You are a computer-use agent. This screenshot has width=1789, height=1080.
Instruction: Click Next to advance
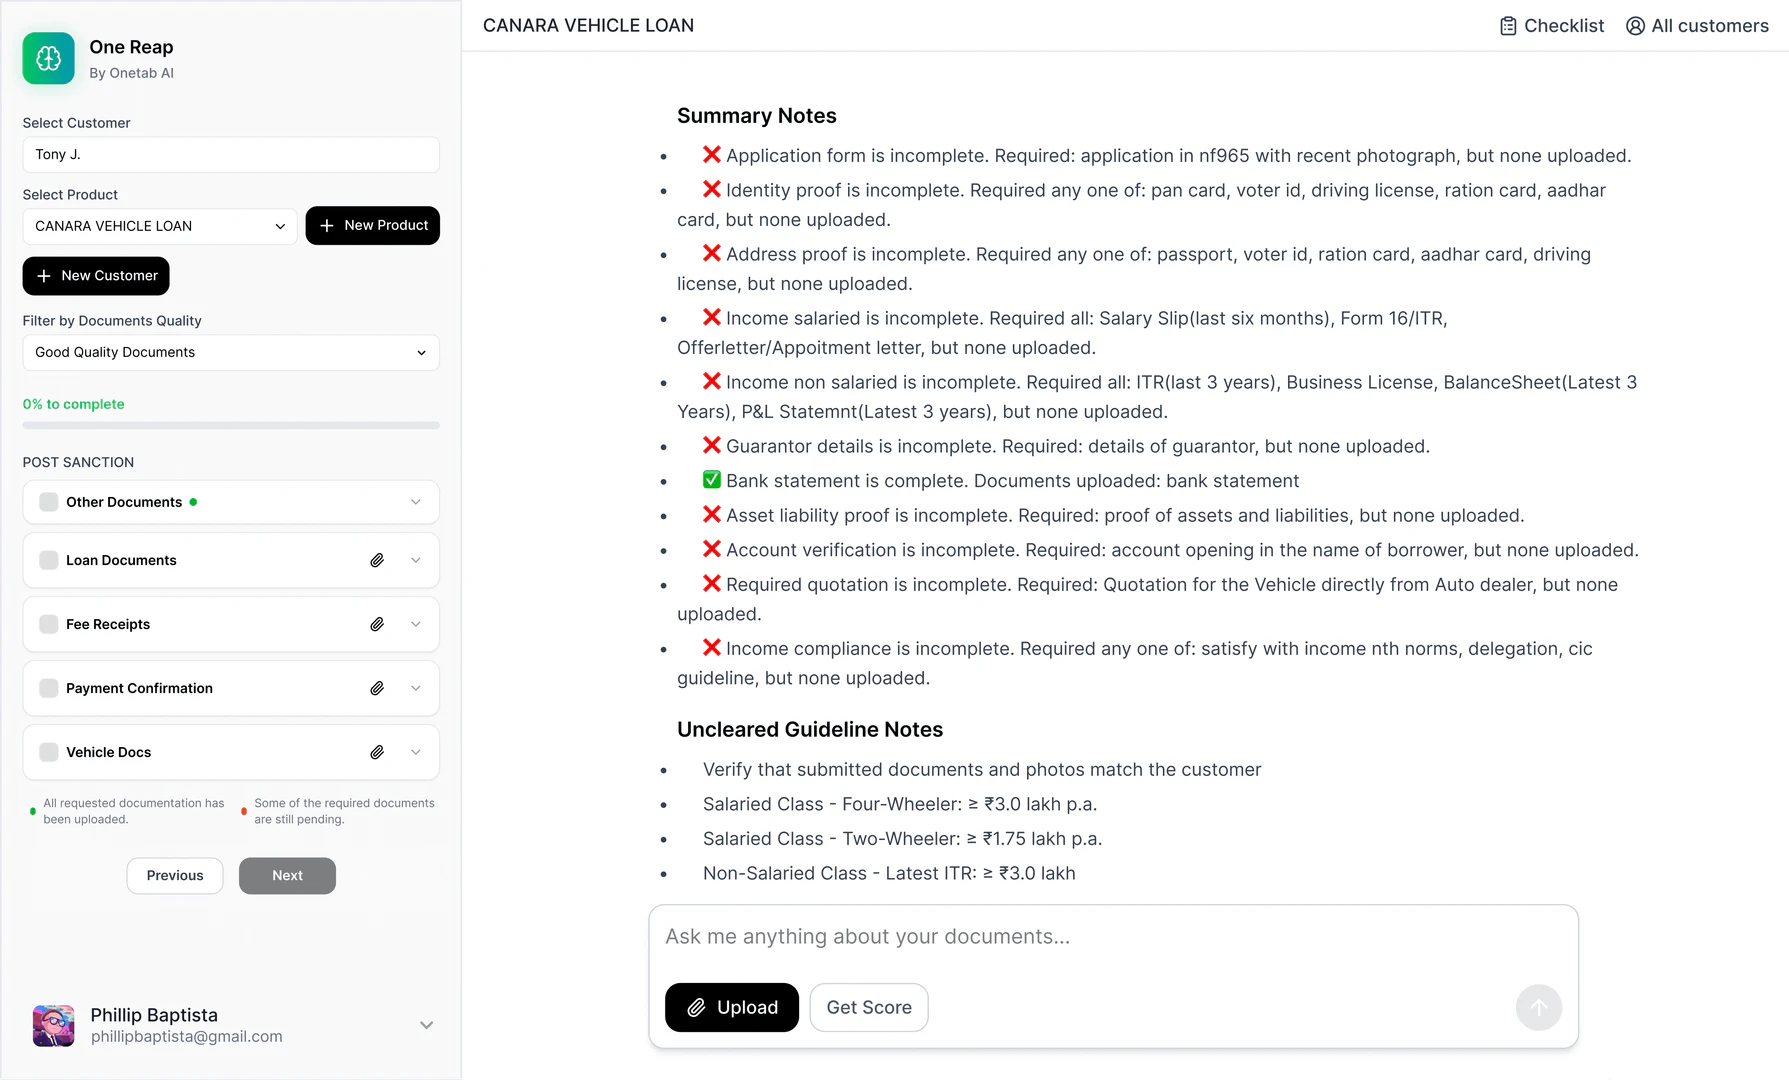[287, 875]
